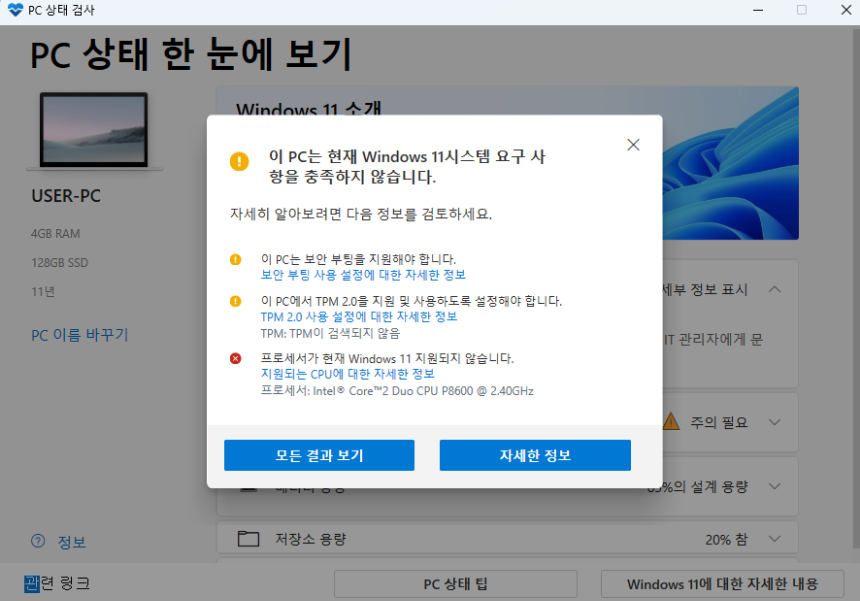Click the PC 상태 한 눈에 보기 heading
The image size is (860, 601).
pos(191,54)
